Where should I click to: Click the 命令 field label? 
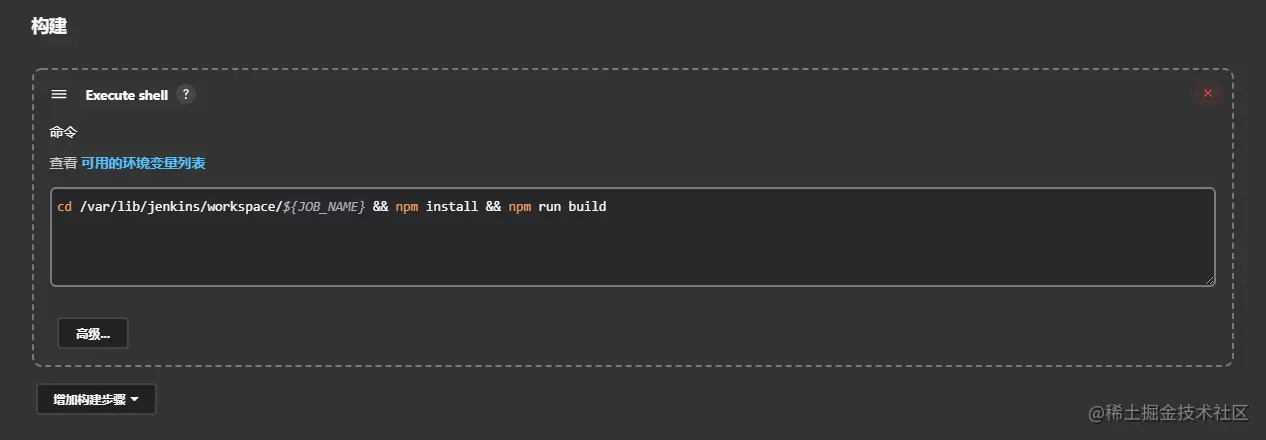click(63, 132)
